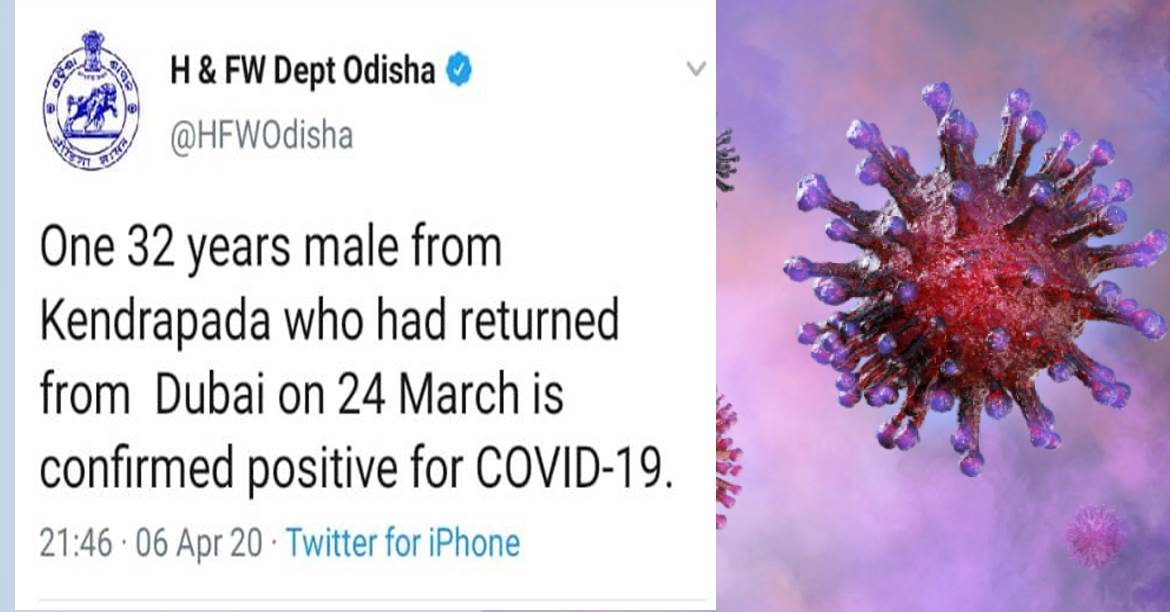Click the phrase One 32 years male
Image resolution: width=1170 pixels, height=612 pixels.
[268, 249]
